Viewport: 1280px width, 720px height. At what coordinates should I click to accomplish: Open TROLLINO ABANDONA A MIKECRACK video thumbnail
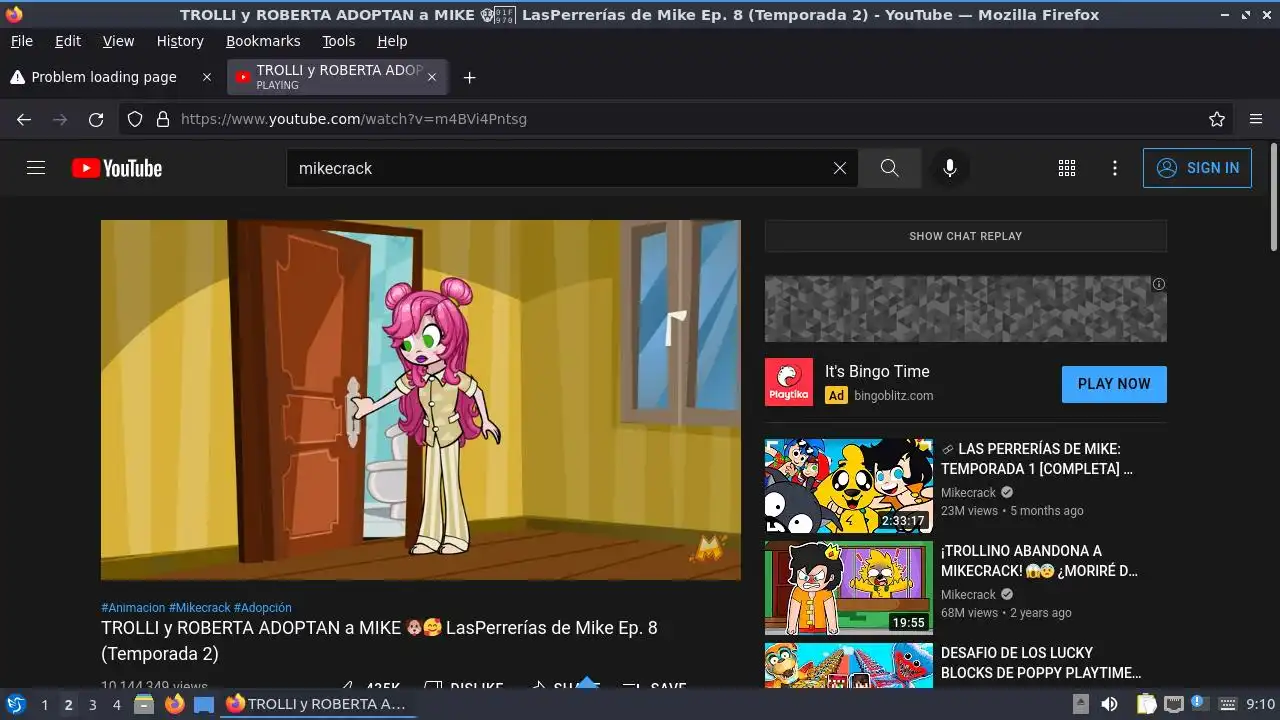point(849,588)
